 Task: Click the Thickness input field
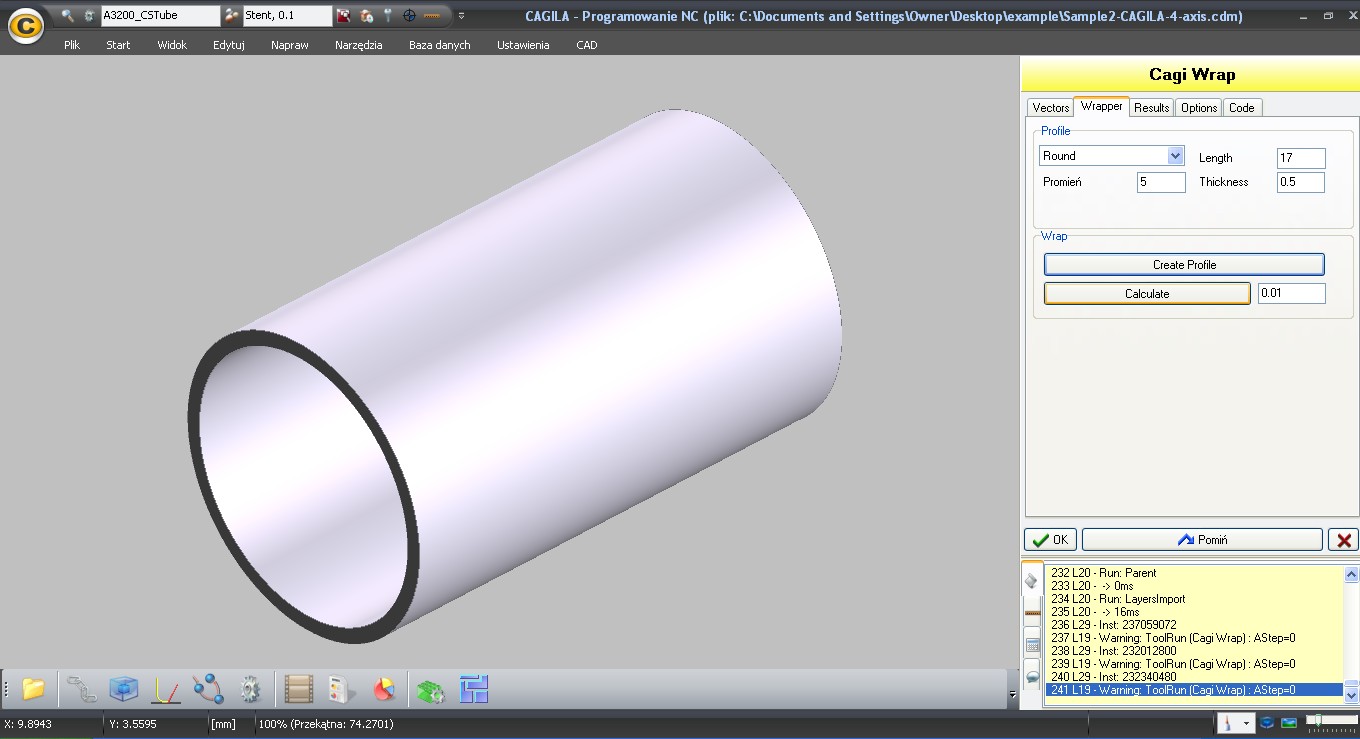pos(1301,182)
